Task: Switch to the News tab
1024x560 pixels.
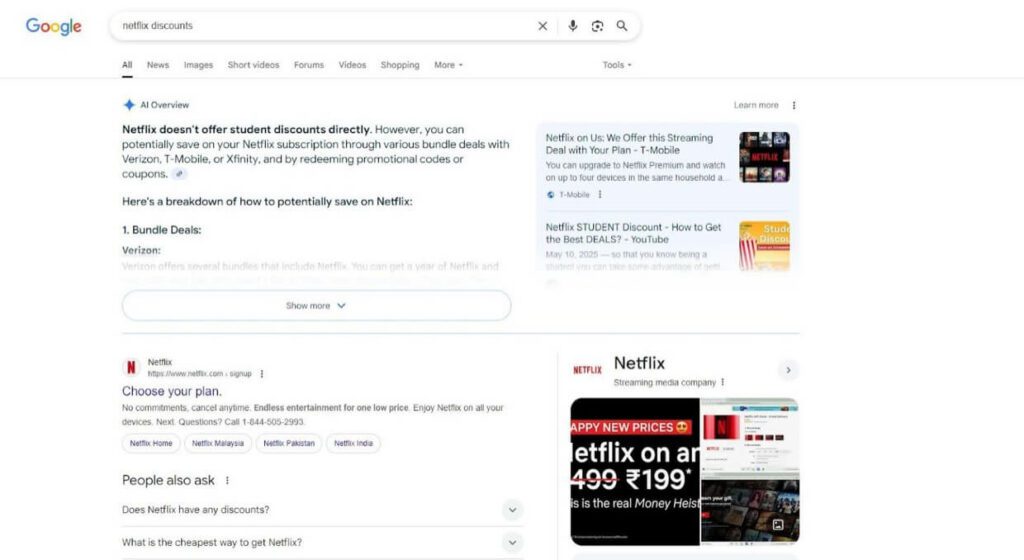Action: [157, 65]
